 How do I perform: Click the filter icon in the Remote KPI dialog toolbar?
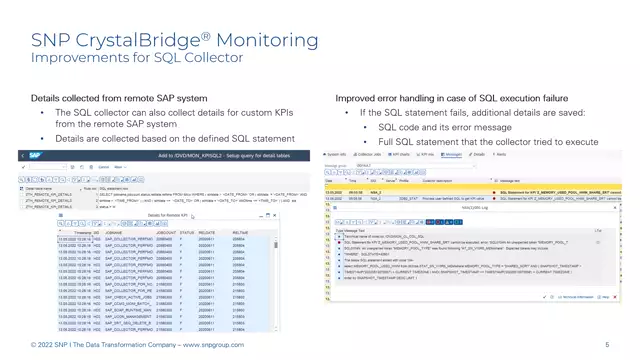coord(97,224)
